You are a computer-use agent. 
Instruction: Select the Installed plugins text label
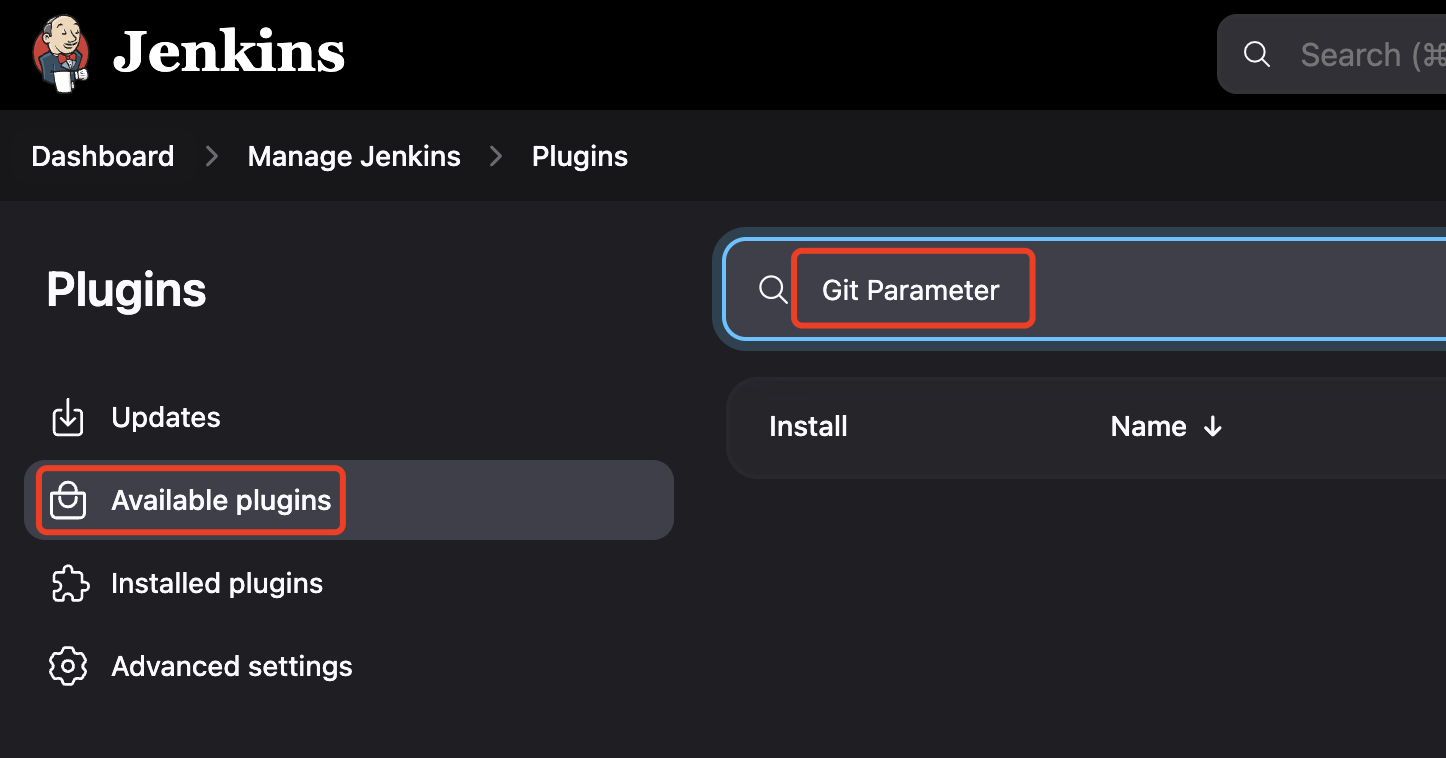pos(217,584)
